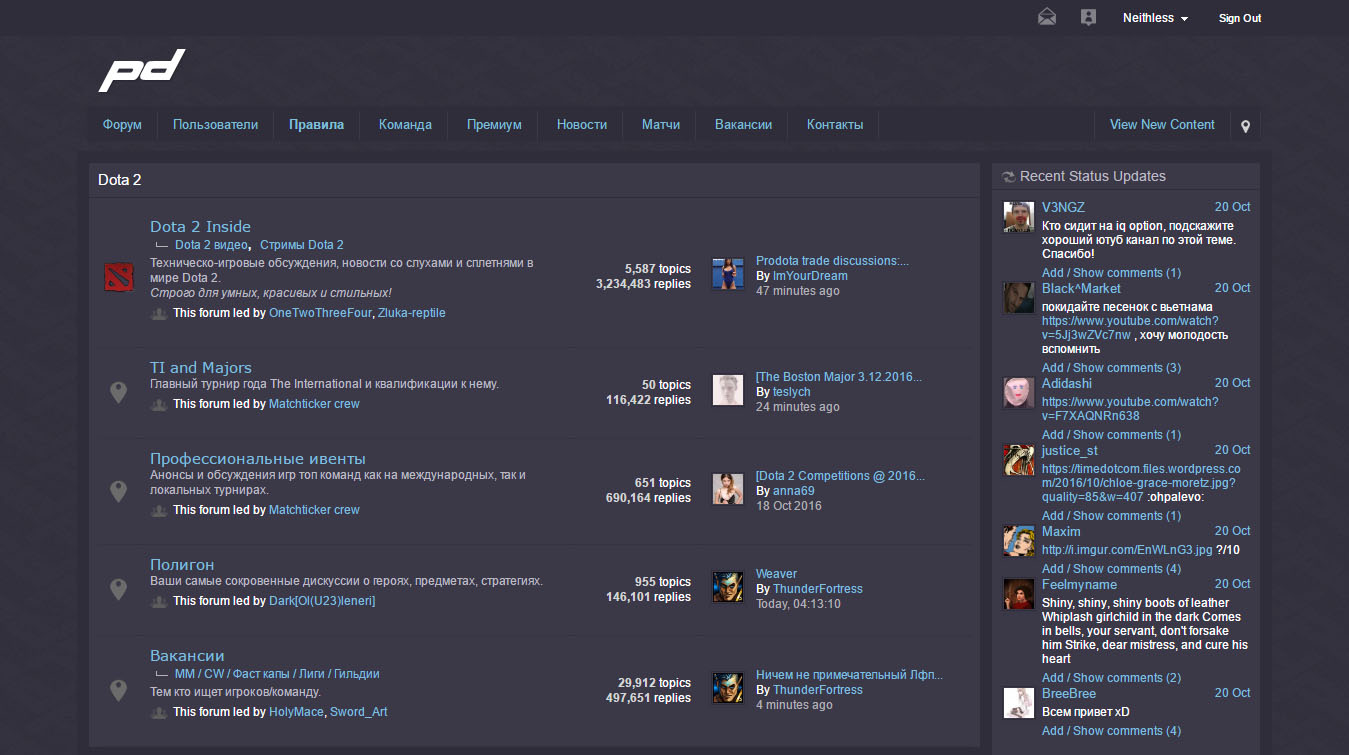This screenshot has width=1349, height=755.
Task: Show comments on Black^Market's status
Action: click(x=1111, y=368)
